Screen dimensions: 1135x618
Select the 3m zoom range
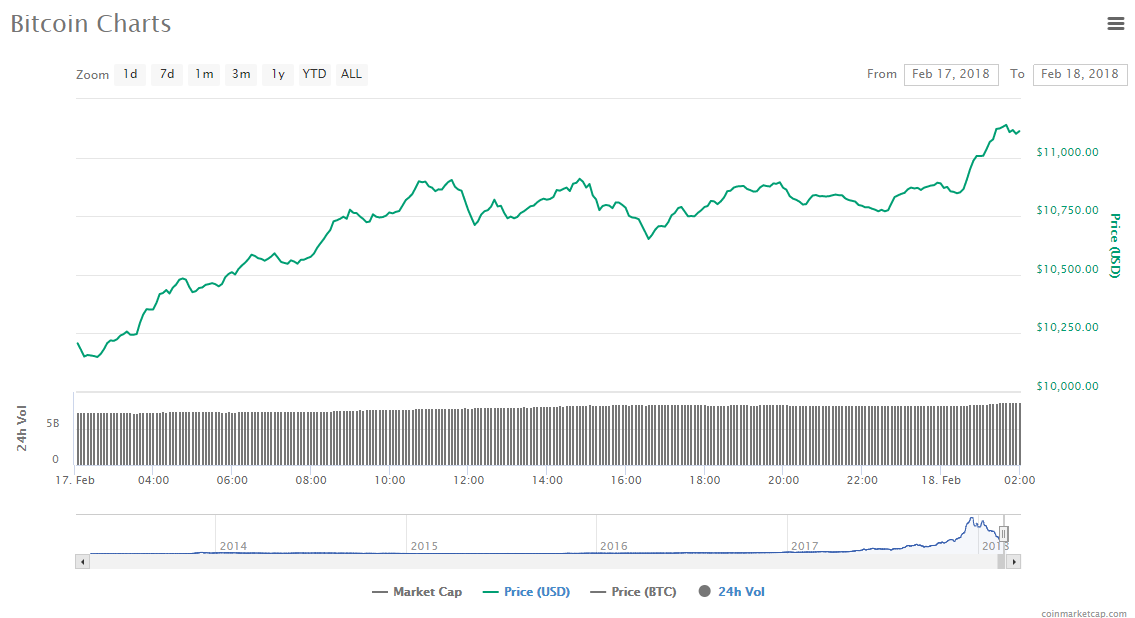click(240, 74)
